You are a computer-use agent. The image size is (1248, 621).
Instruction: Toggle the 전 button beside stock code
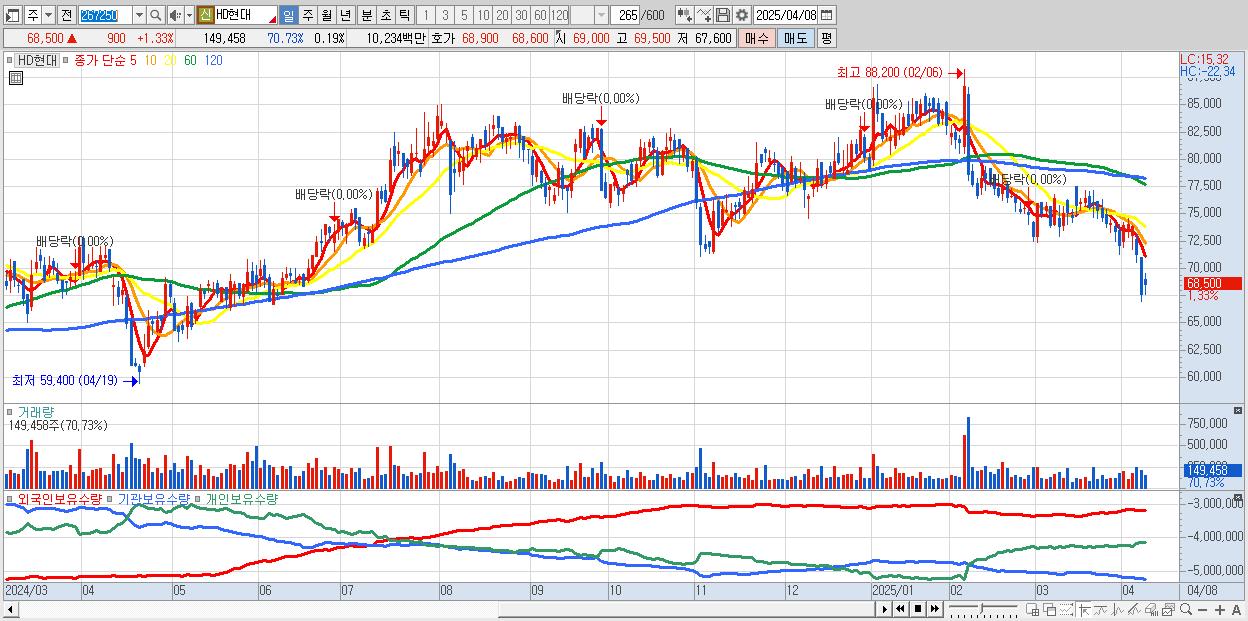click(66, 15)
